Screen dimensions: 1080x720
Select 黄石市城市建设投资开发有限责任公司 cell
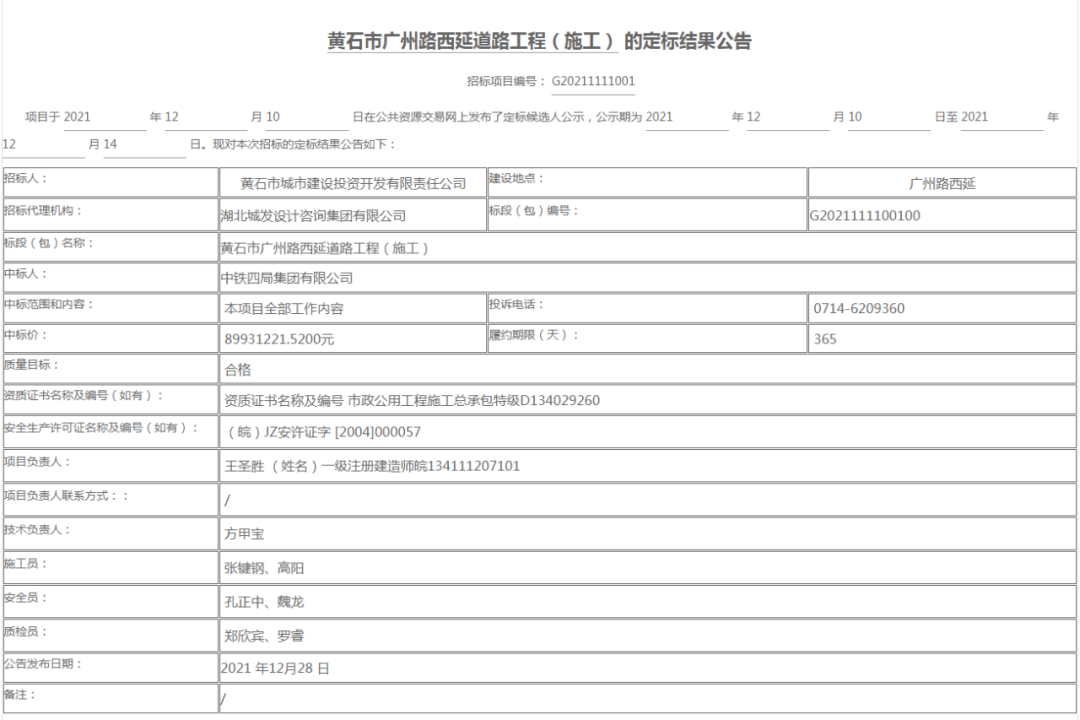click(x=353, y=183)
